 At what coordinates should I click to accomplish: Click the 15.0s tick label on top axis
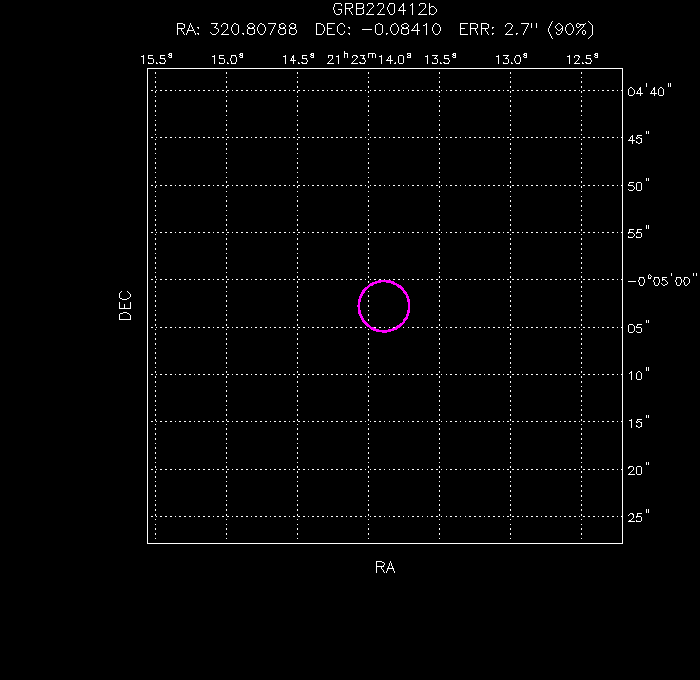(227, 59)
